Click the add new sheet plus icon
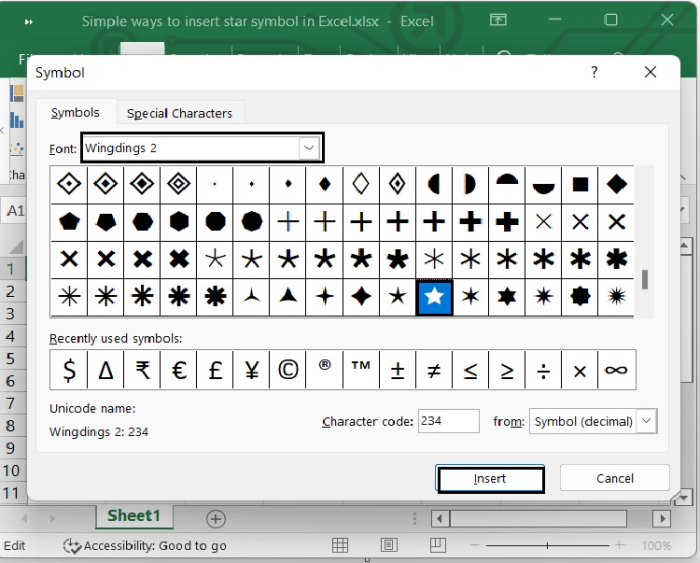Viewport: 700px width, 563px height. point(215,518)
